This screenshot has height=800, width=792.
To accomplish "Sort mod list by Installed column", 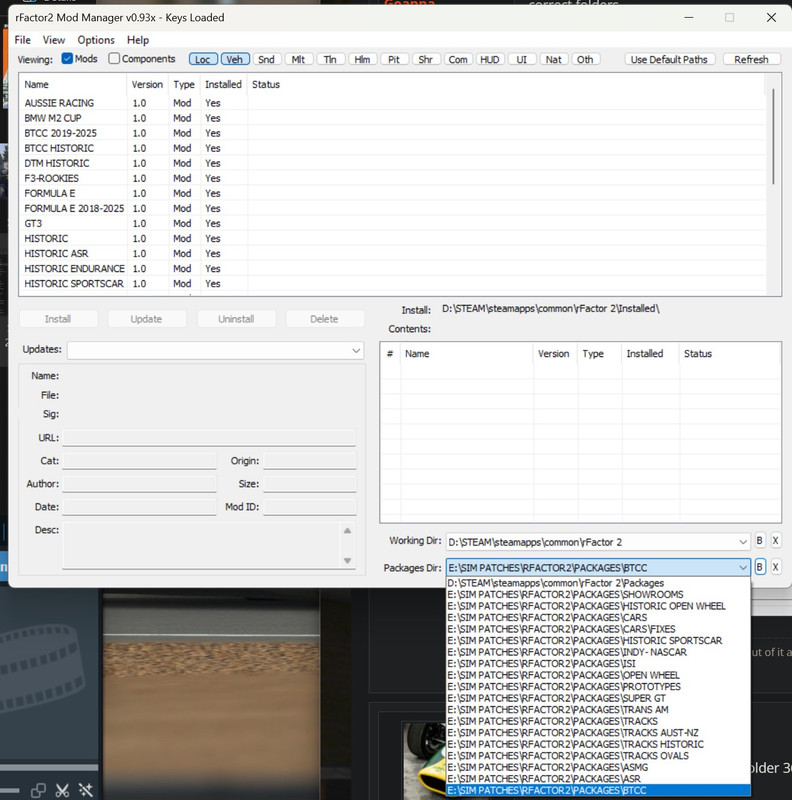I will pos(224,85).
